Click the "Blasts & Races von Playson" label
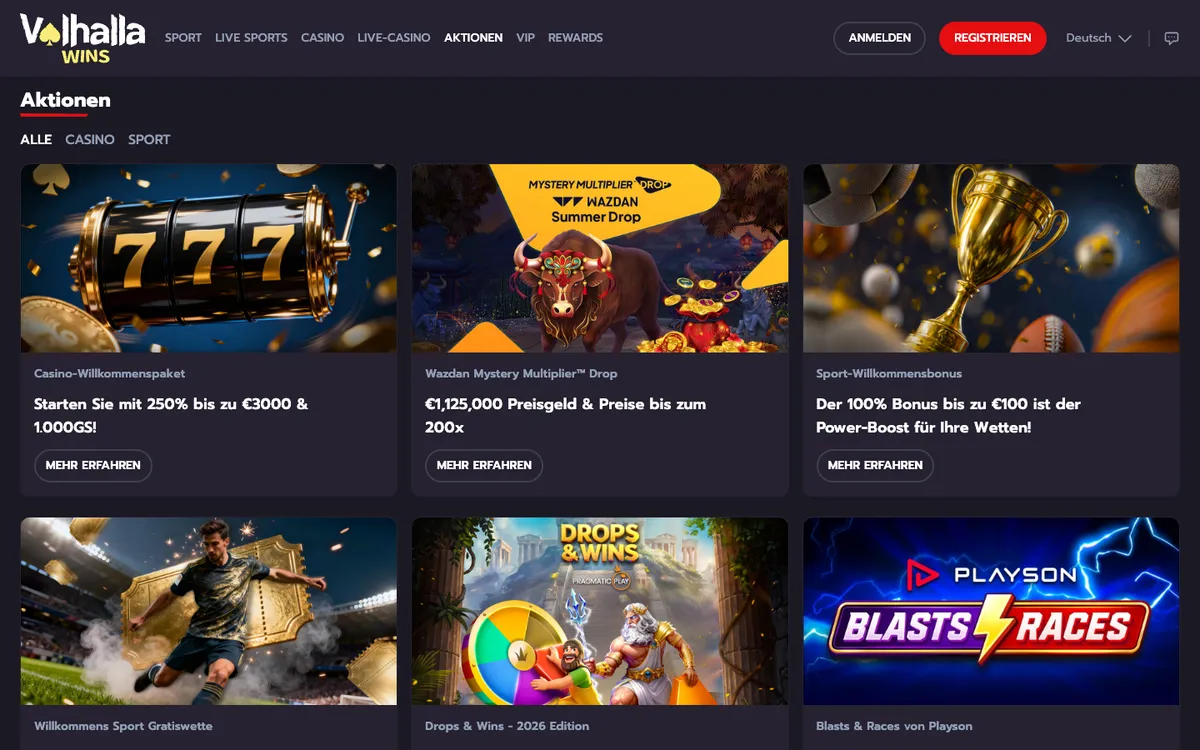1200x750 pixels. click(x=894, y=726)
